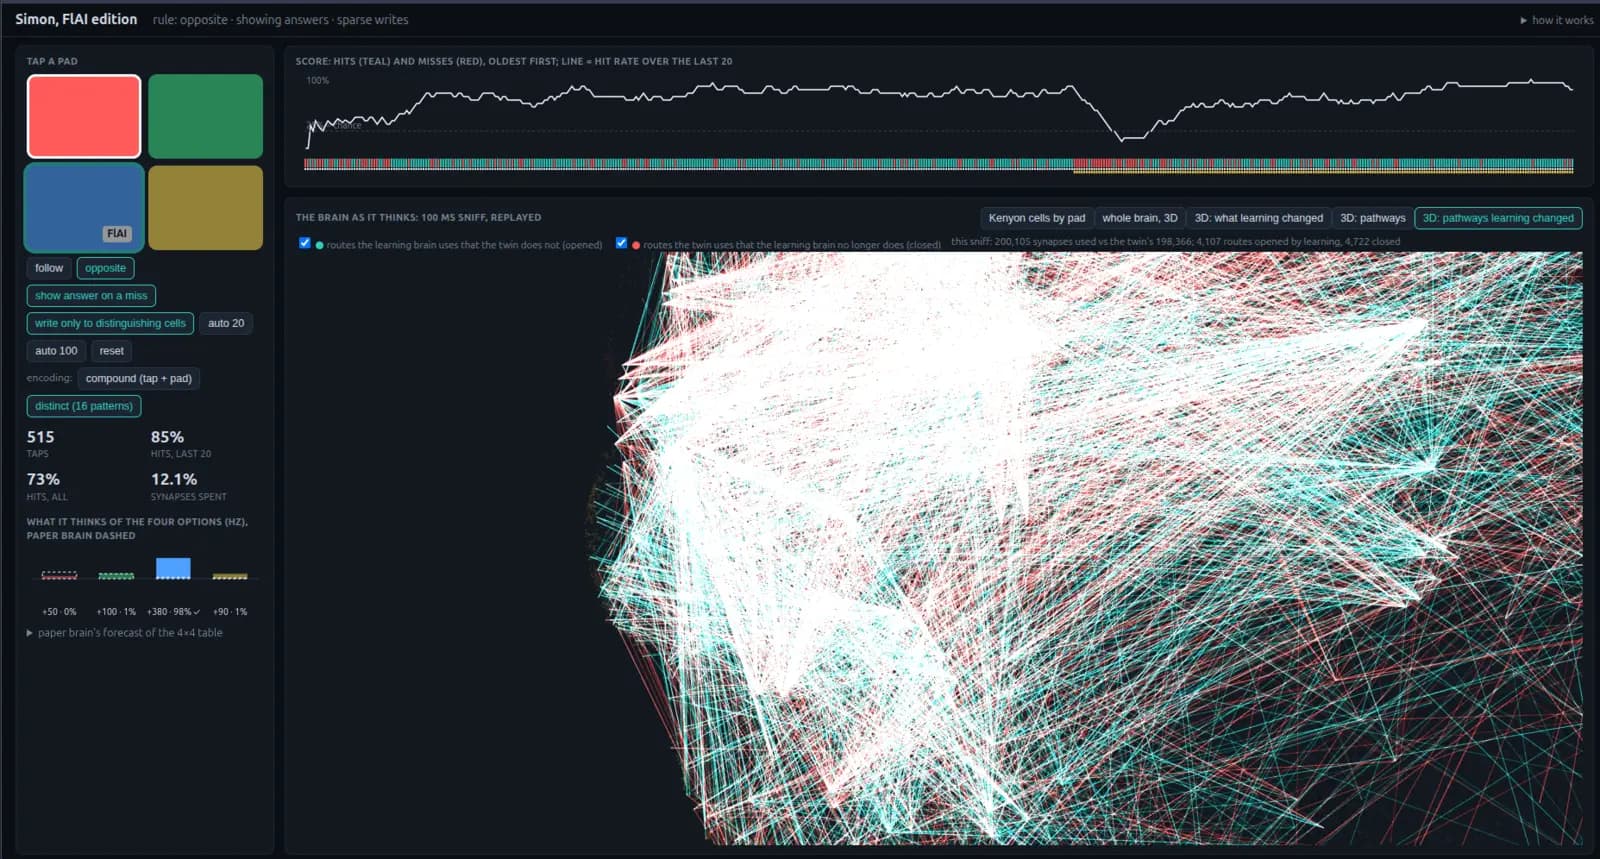The width and height of the screenshot is (1600, 859).
Task: Tap the blue pad labeled FlAI
Action: [84, 207]
